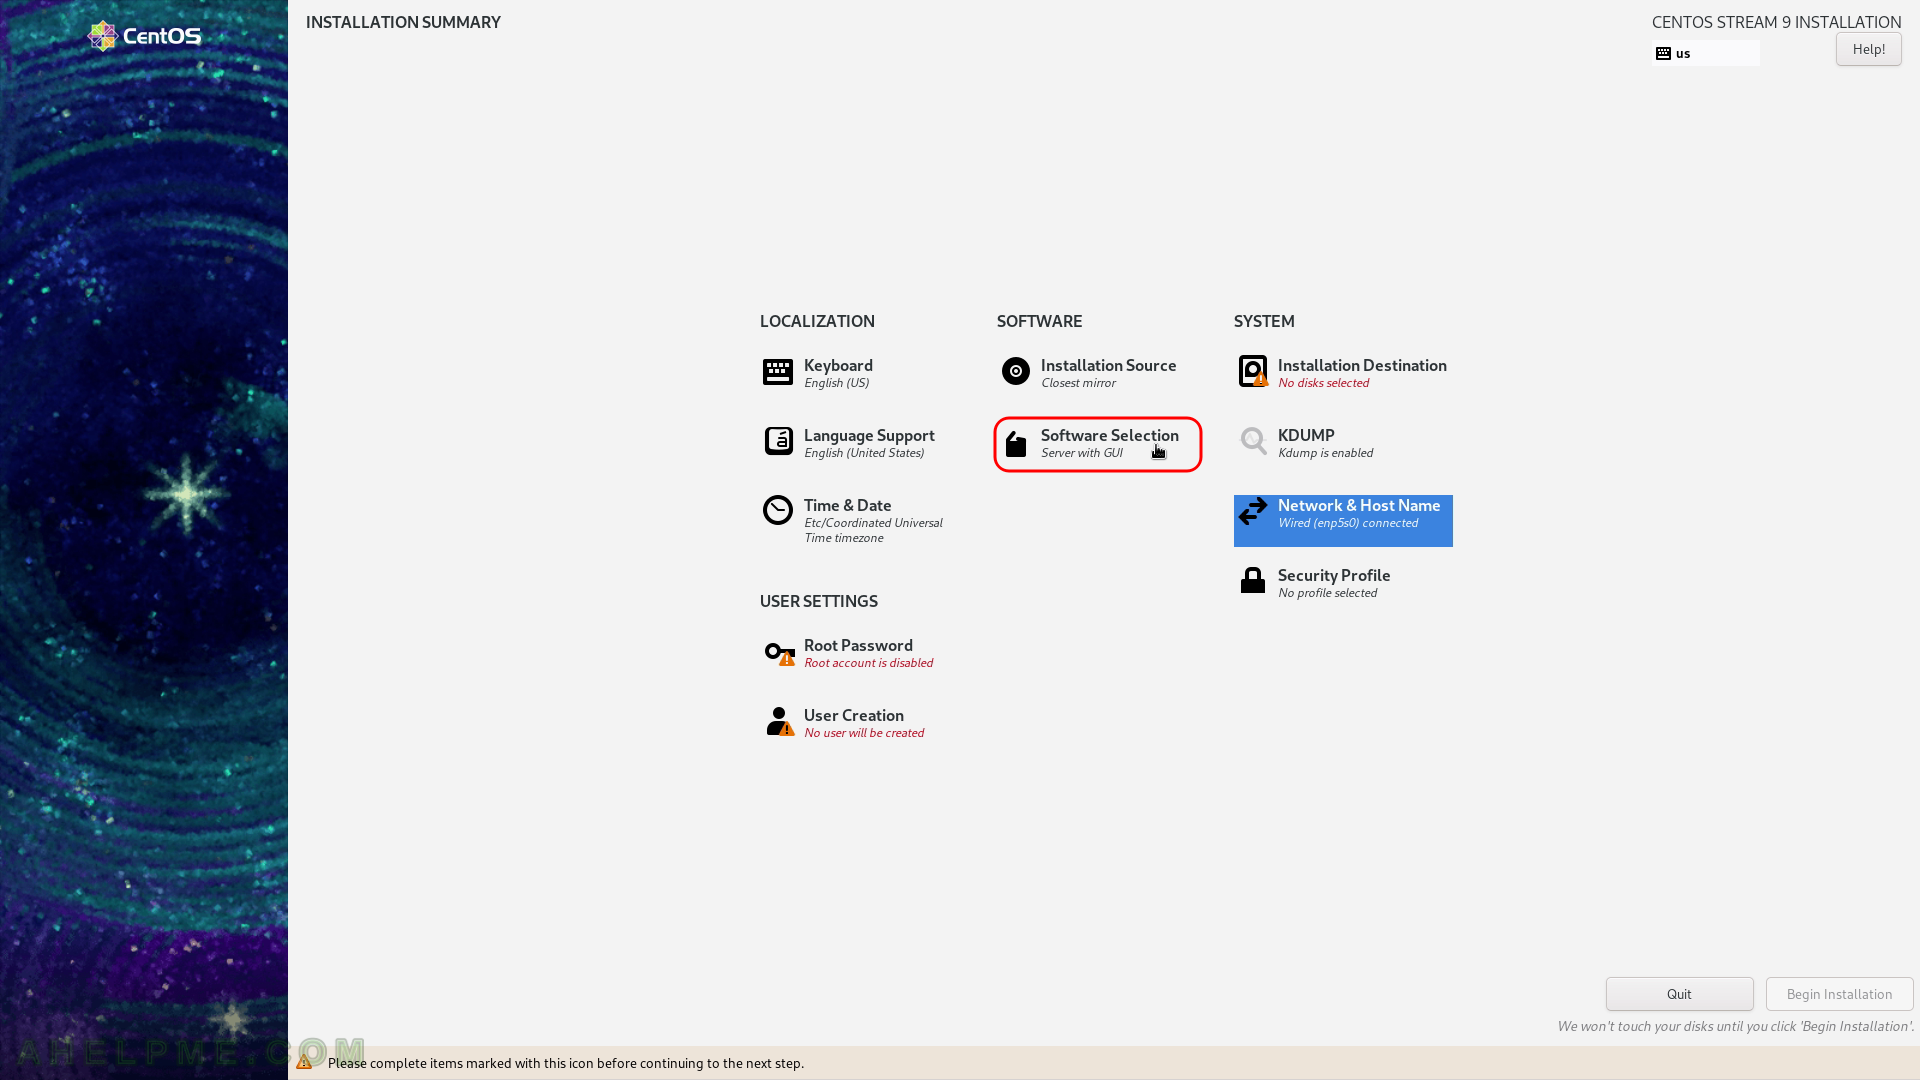Click 'Closest mirror' status text
The image size is (1920, 1080).
[1078, 383]
